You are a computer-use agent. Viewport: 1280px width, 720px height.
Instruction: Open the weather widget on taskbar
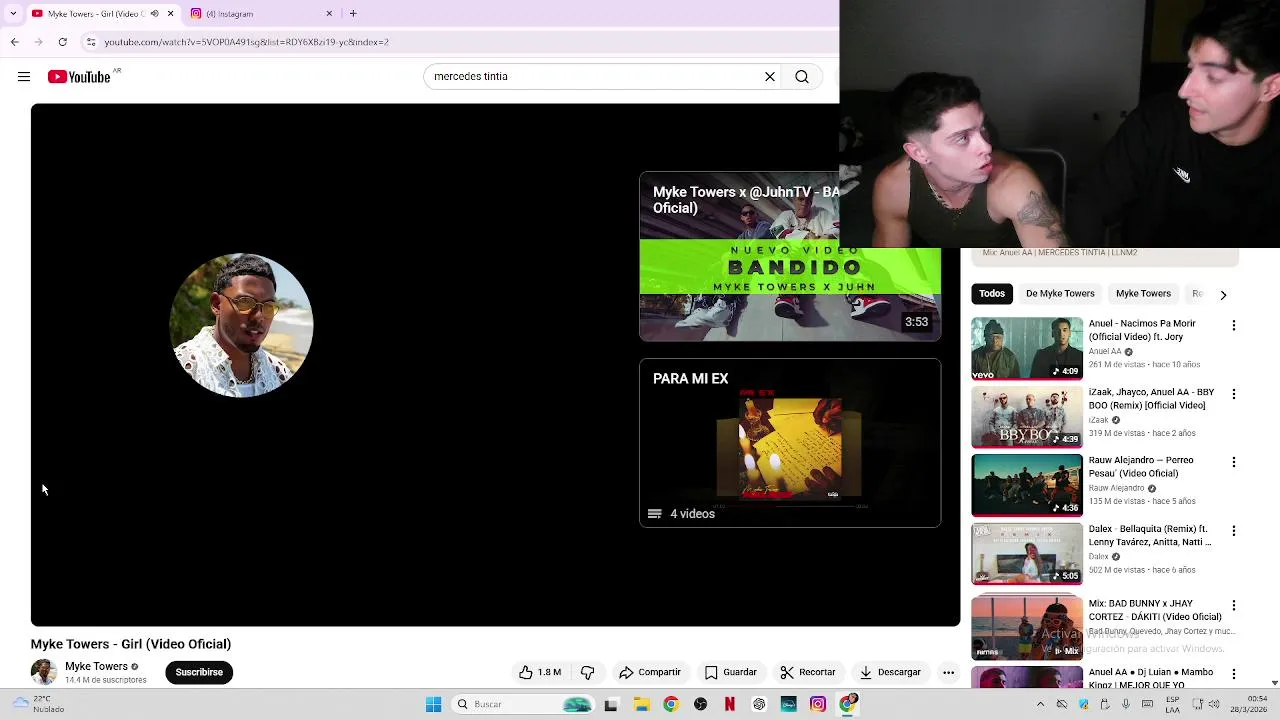coord(36,704)
